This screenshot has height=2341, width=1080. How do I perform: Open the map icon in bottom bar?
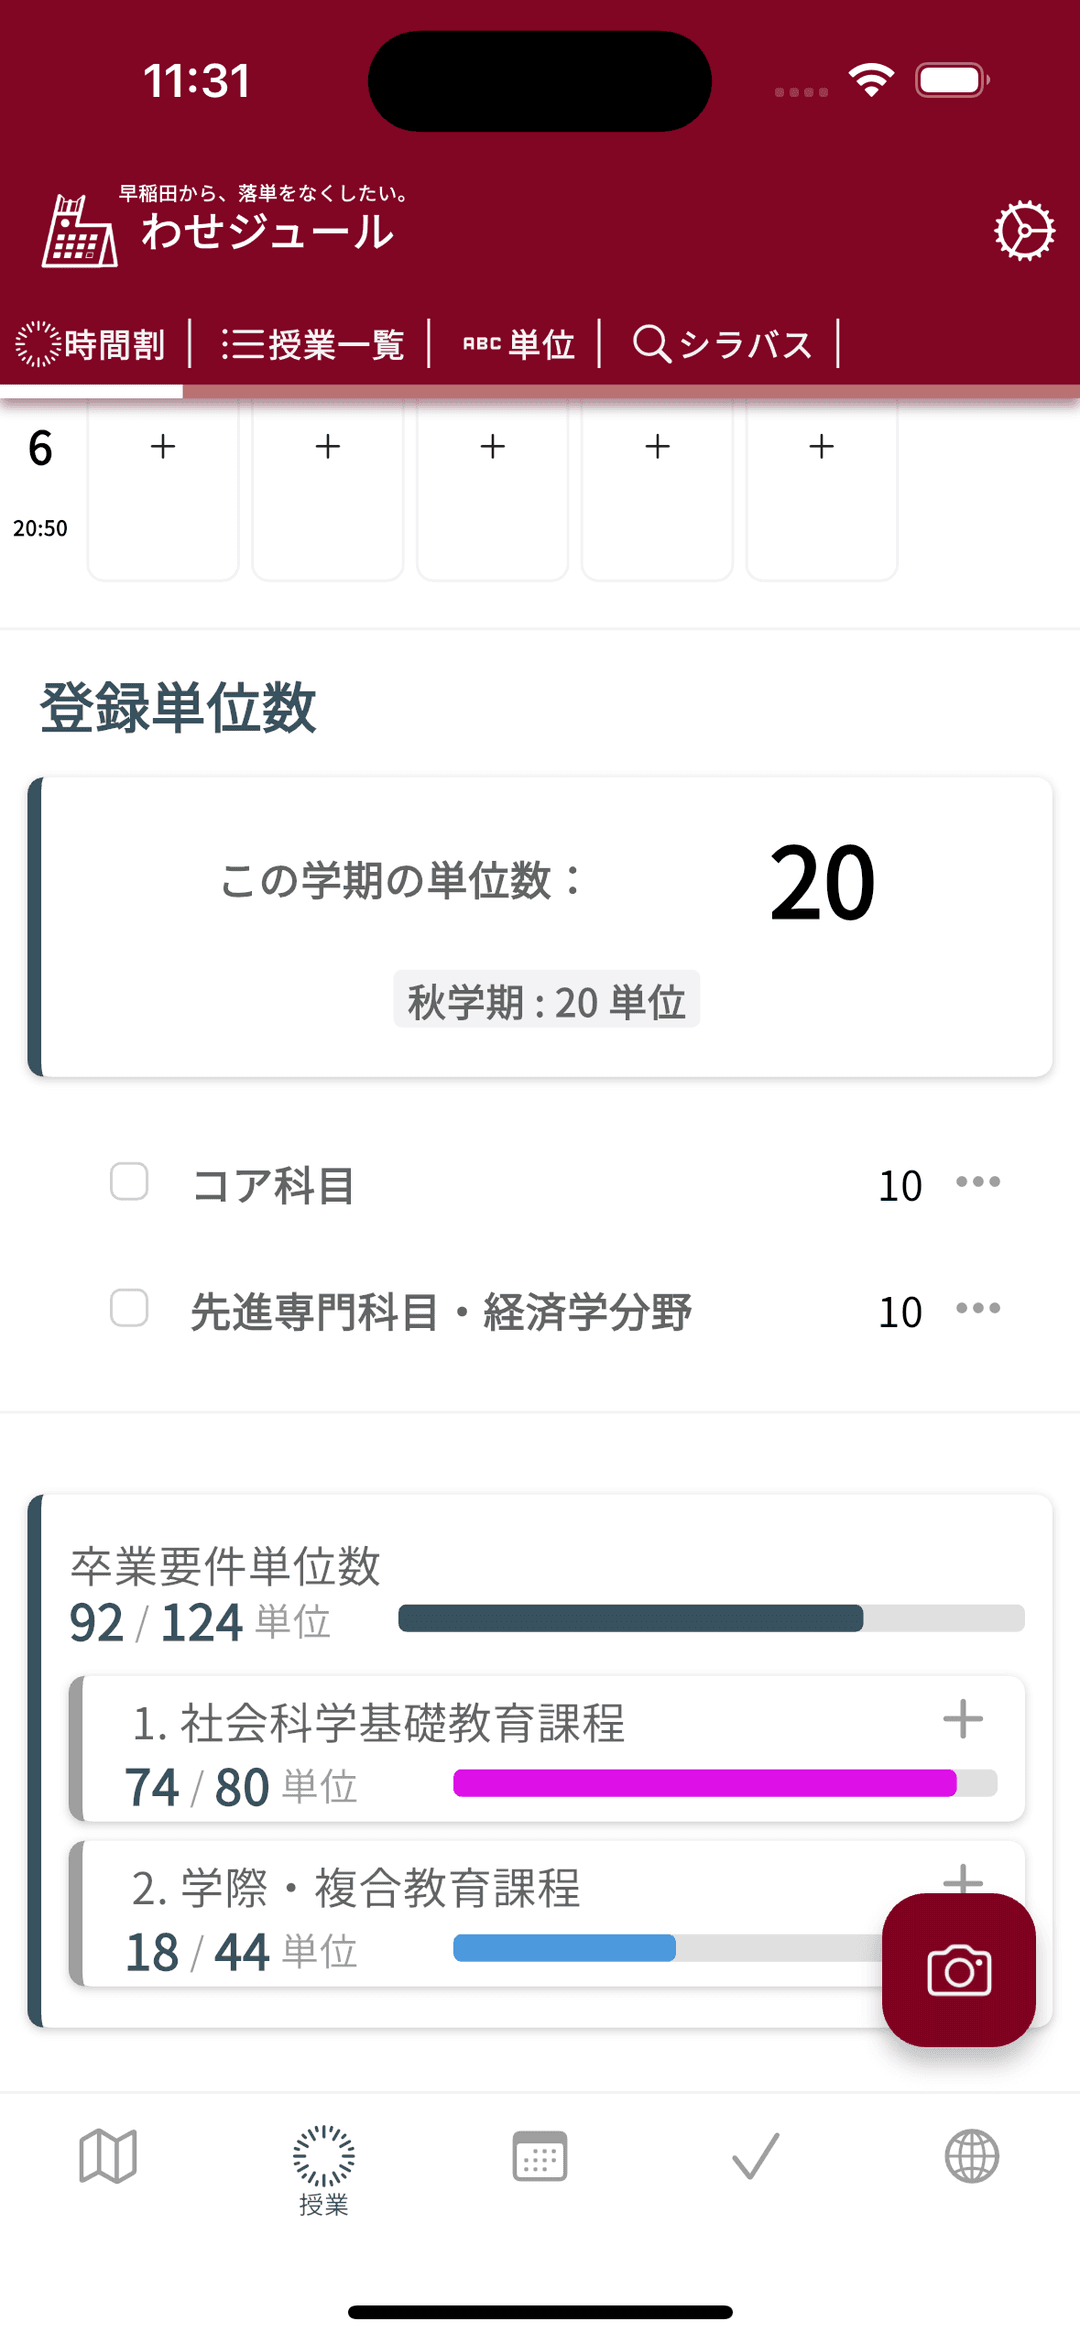tap(108, 2156)
